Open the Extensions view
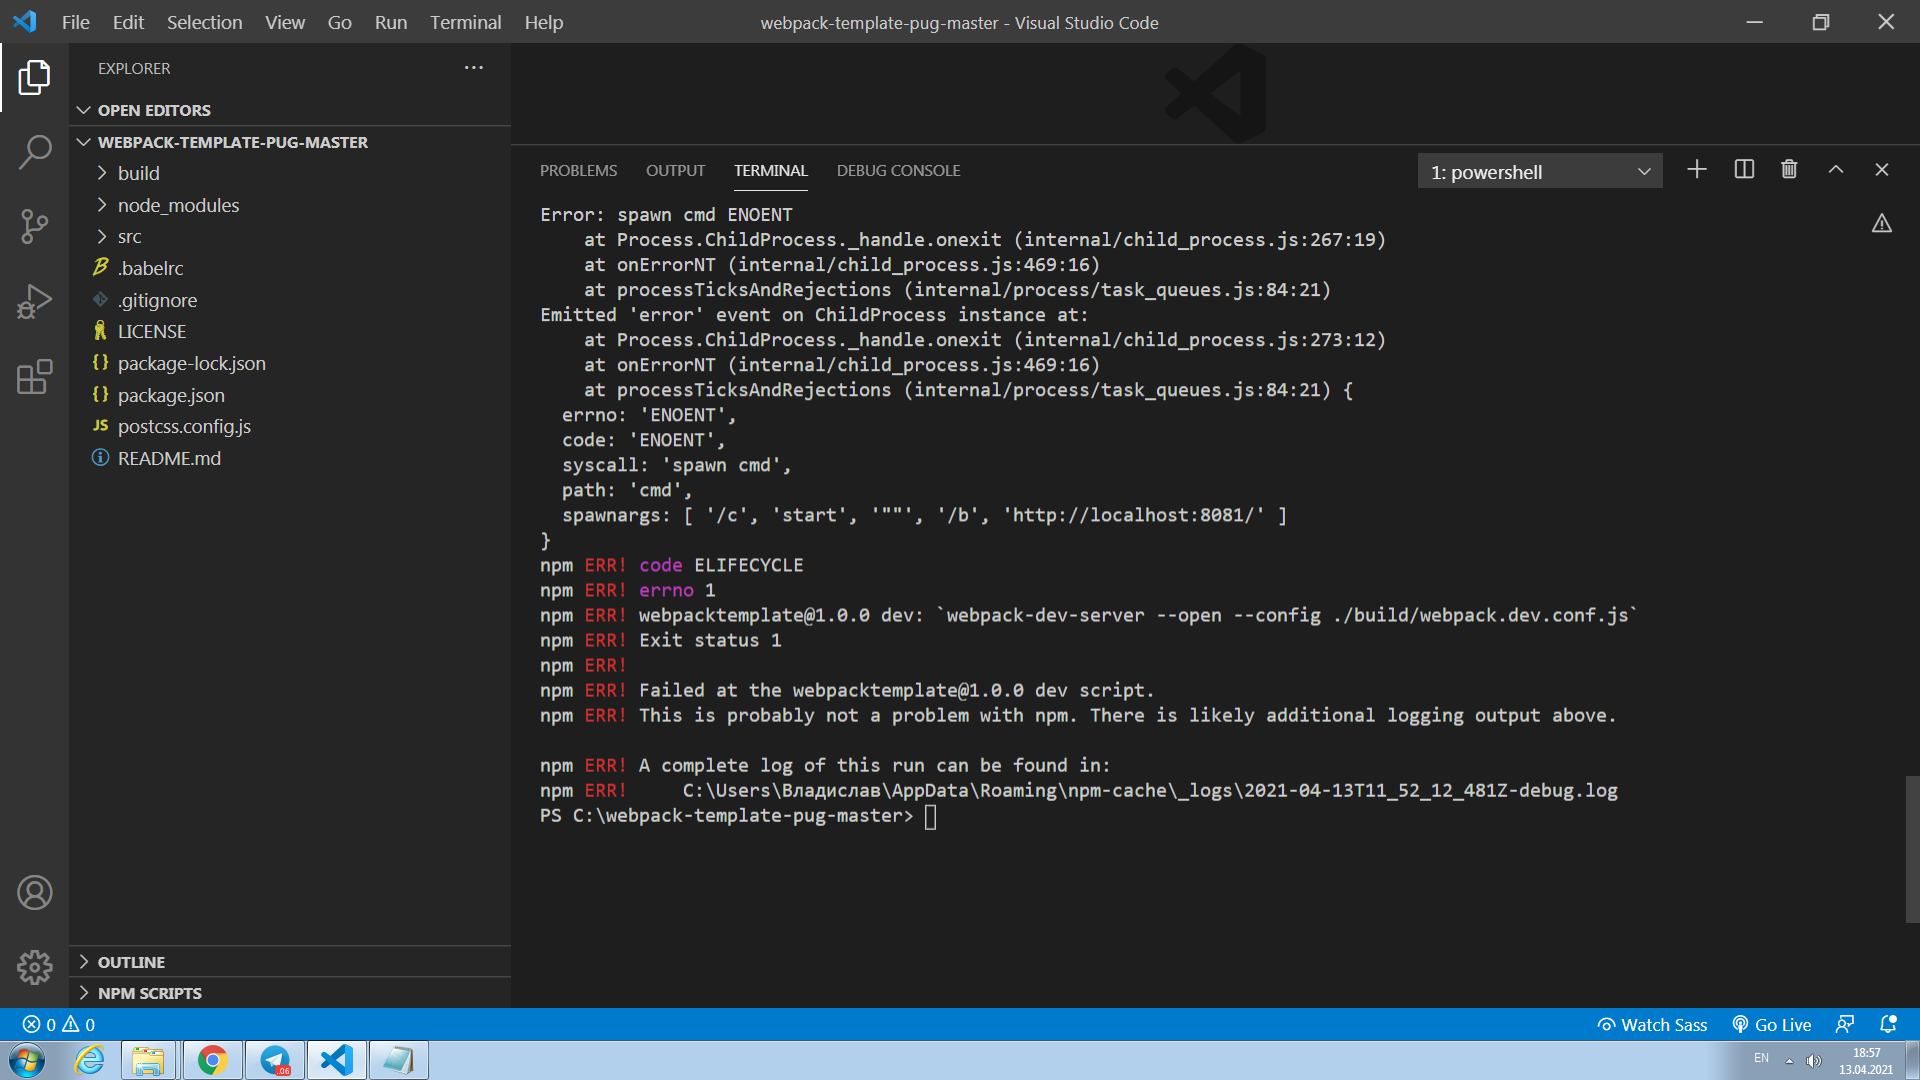The height and width of the screenshot is (1080, 1920). (34, 377)
